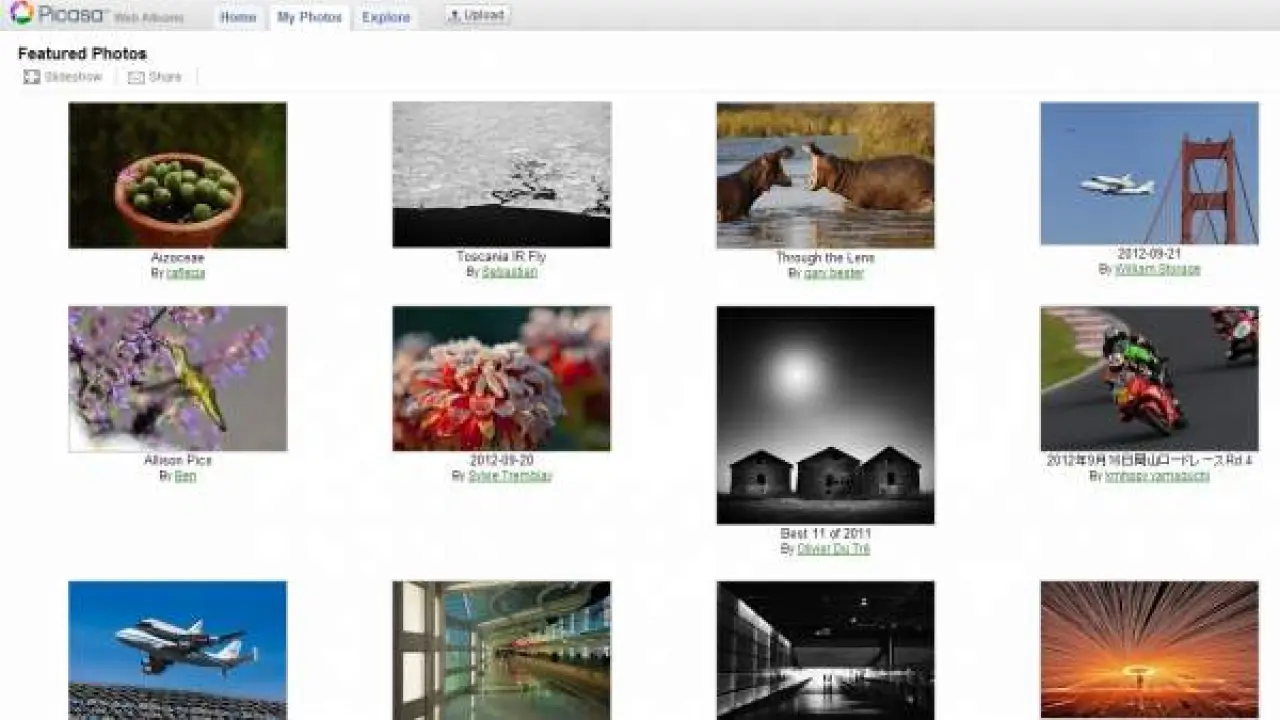Open the Toscania IR Fly thumbnail
The image size is (1280, 720).
tap(501, 175)
